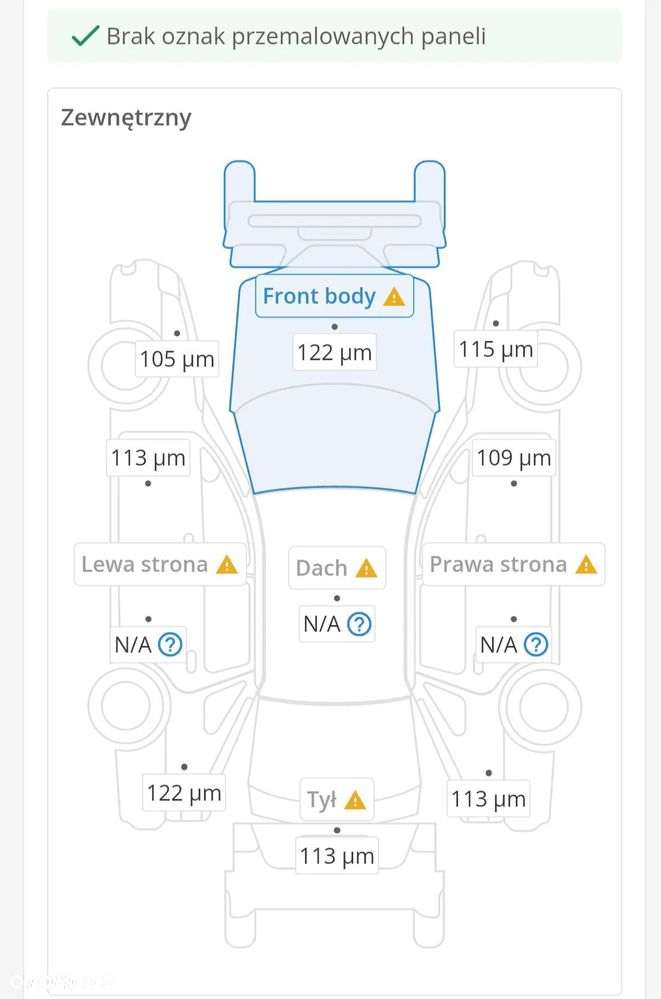Click warning icon beside Dach label
This screenshot has height=999, width=661.
[x=366, y=569]
